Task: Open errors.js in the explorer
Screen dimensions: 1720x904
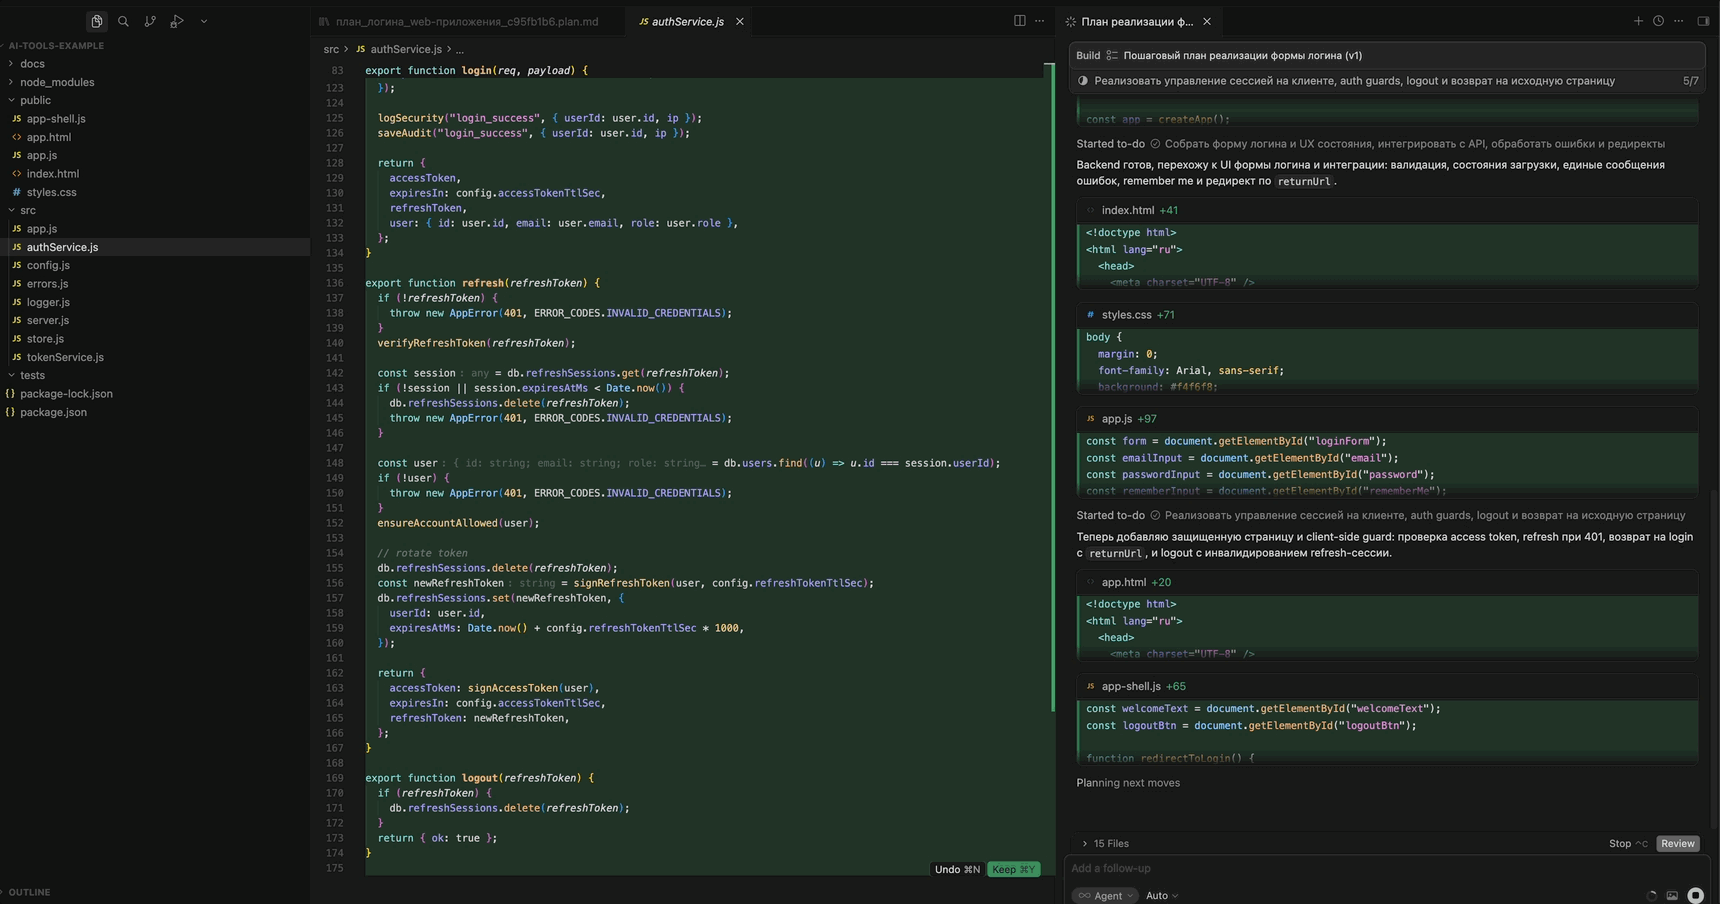Action: click(47, 284)
